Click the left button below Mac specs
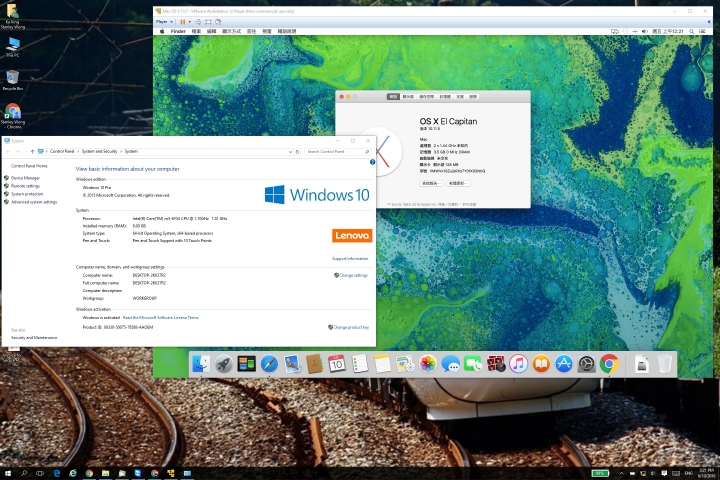This screenshot has width=720, height=480. (431, 183)
